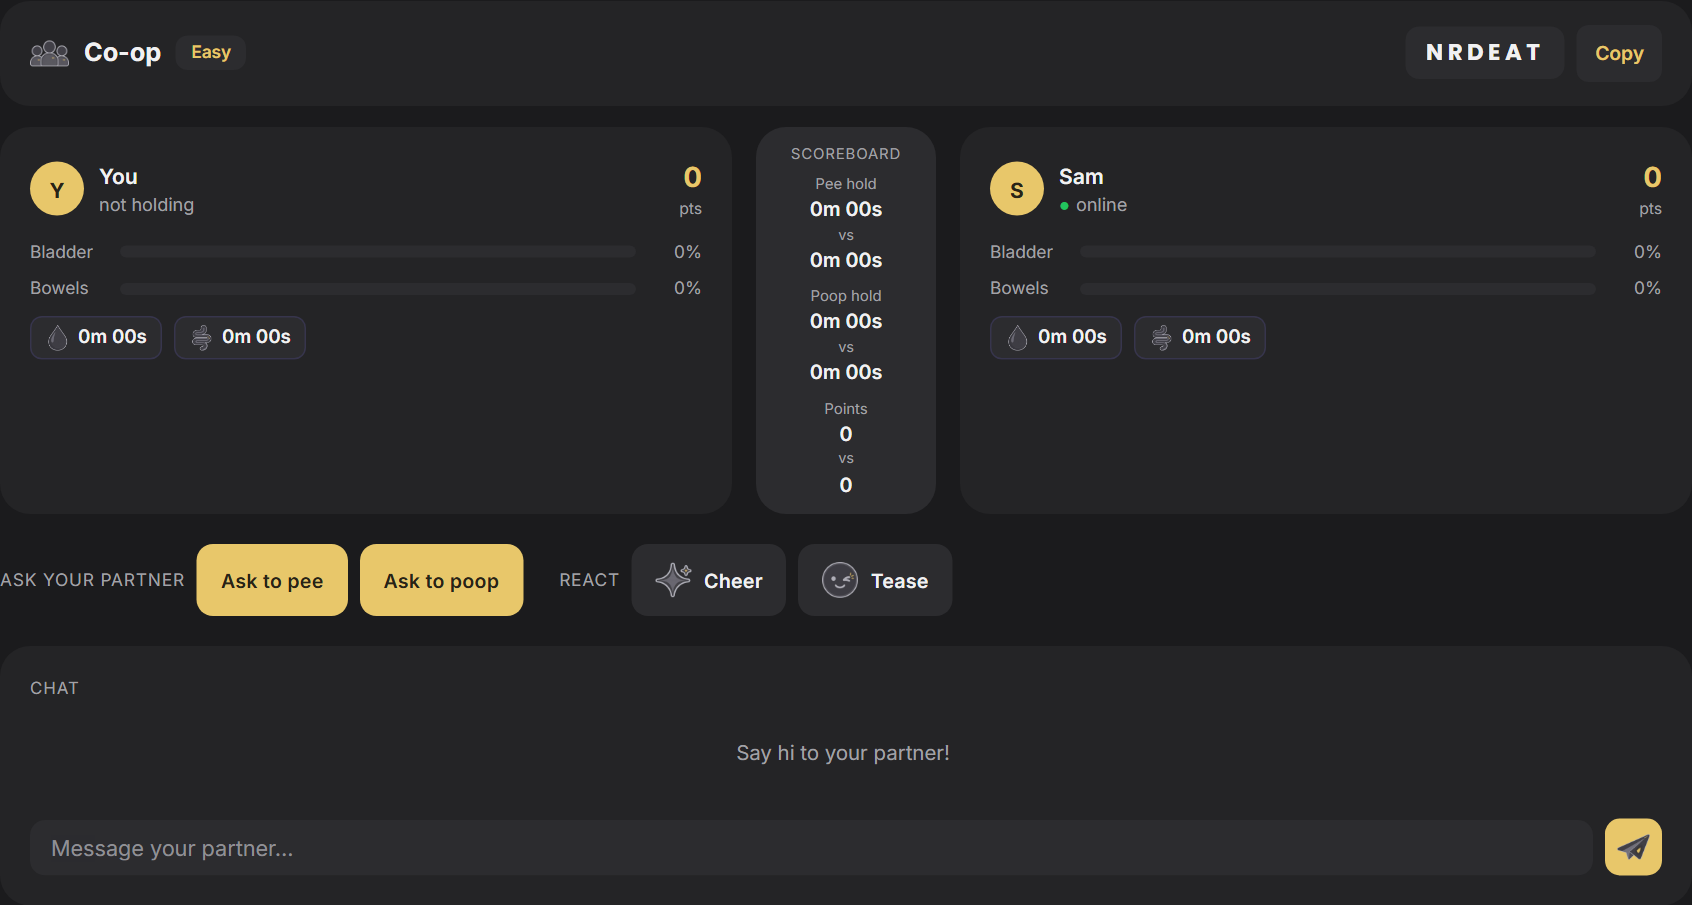
Task: Click Sam's Bowels progress bar
Action: tap(1338, 288)
